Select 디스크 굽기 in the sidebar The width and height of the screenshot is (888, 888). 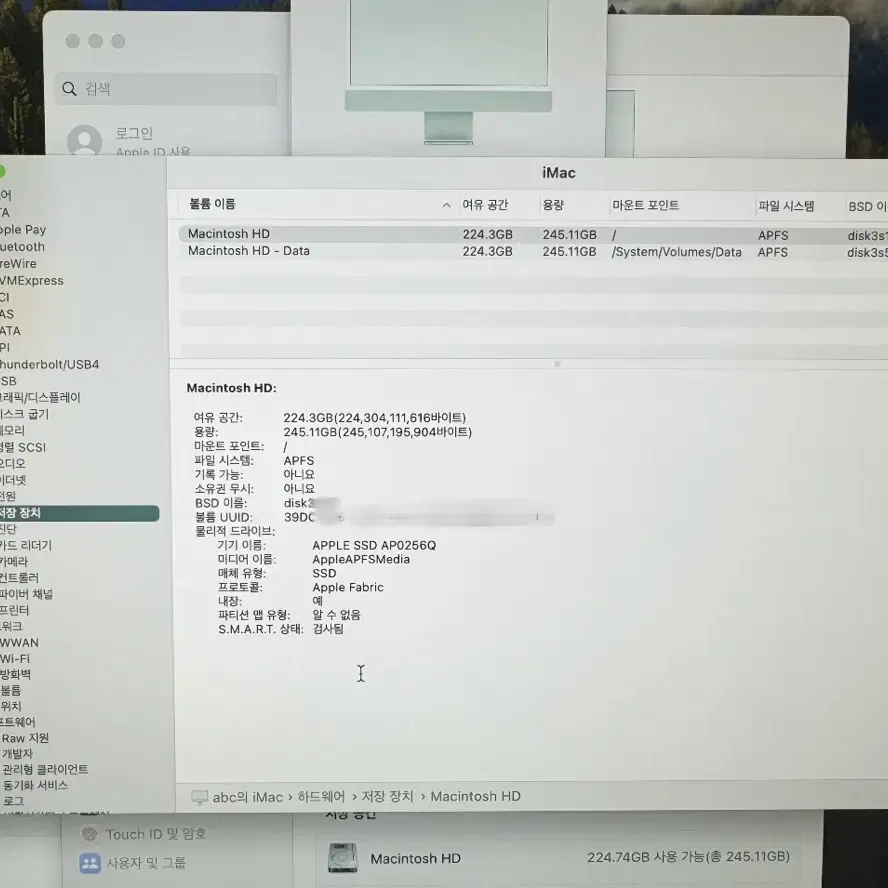point(24,414)
